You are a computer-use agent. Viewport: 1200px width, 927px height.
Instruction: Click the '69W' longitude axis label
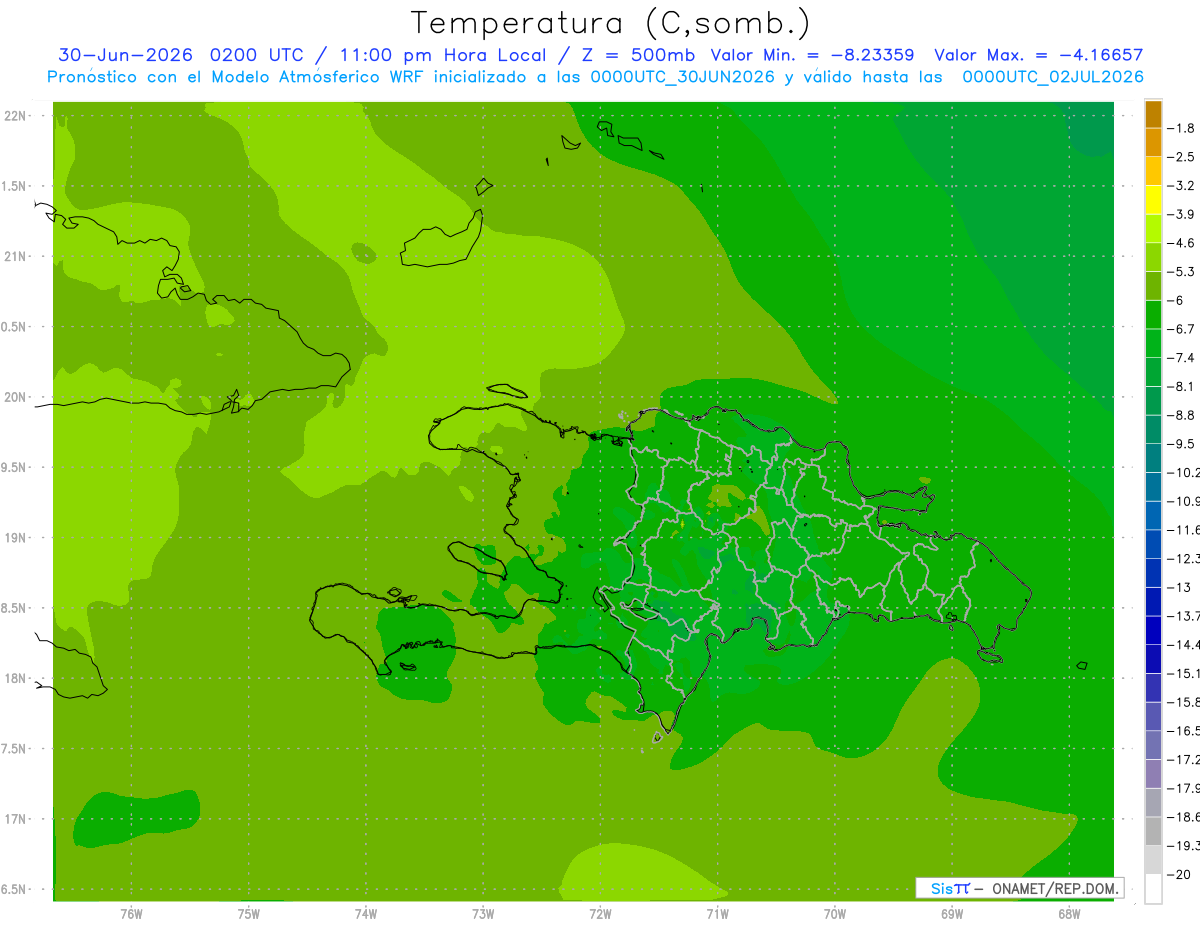pos(952,913)
